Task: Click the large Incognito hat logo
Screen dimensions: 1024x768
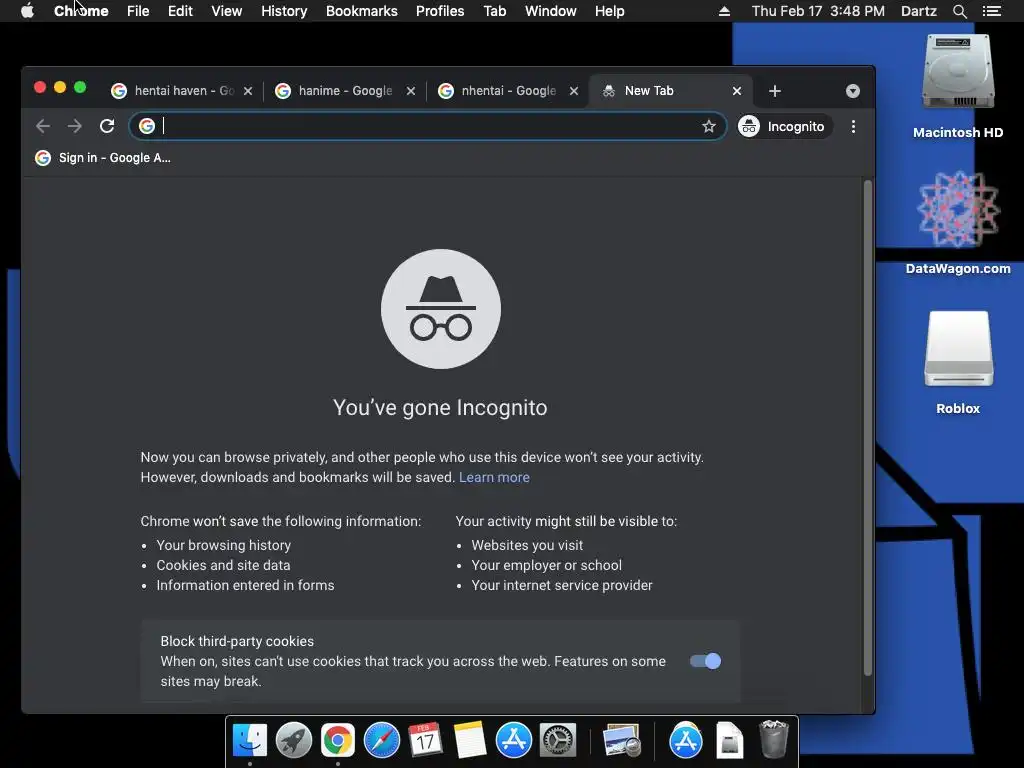Action: pos(441,309)
